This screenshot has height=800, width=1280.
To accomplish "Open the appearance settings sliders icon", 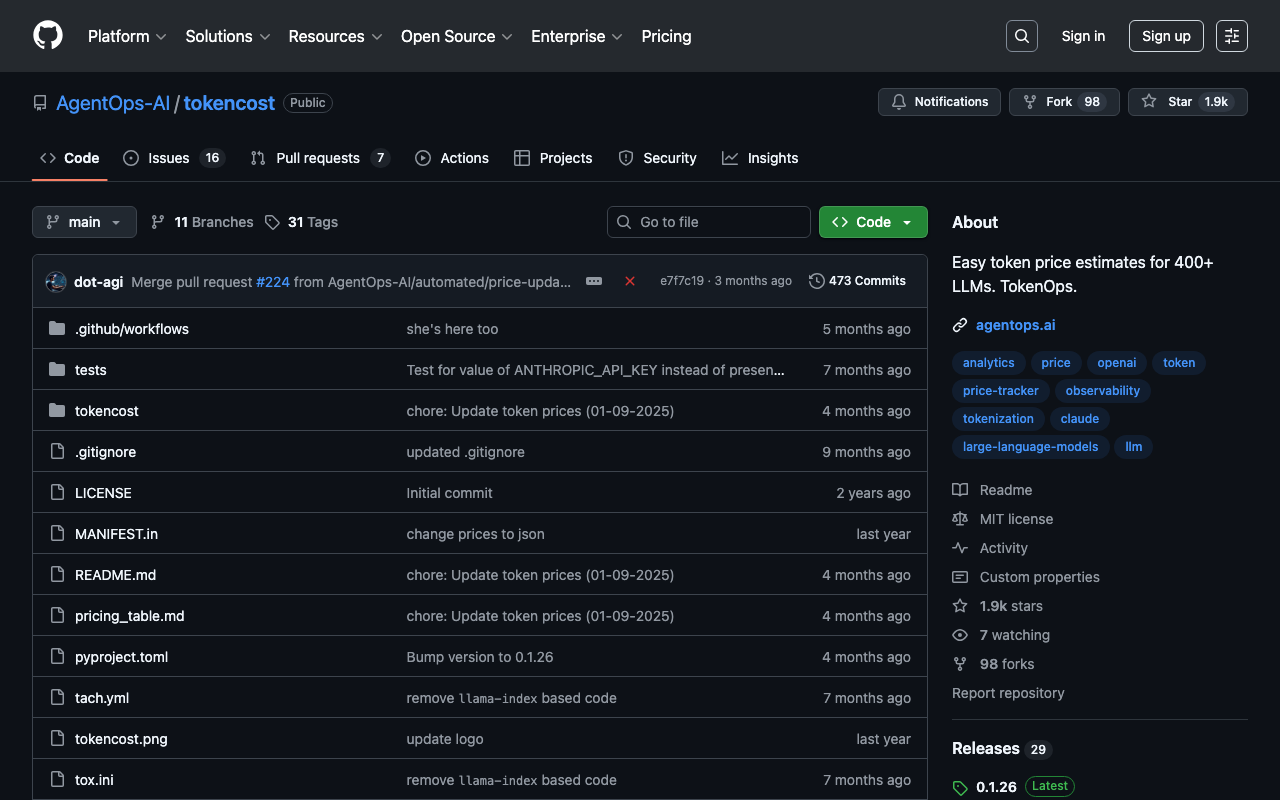I will coord(1231,36).
